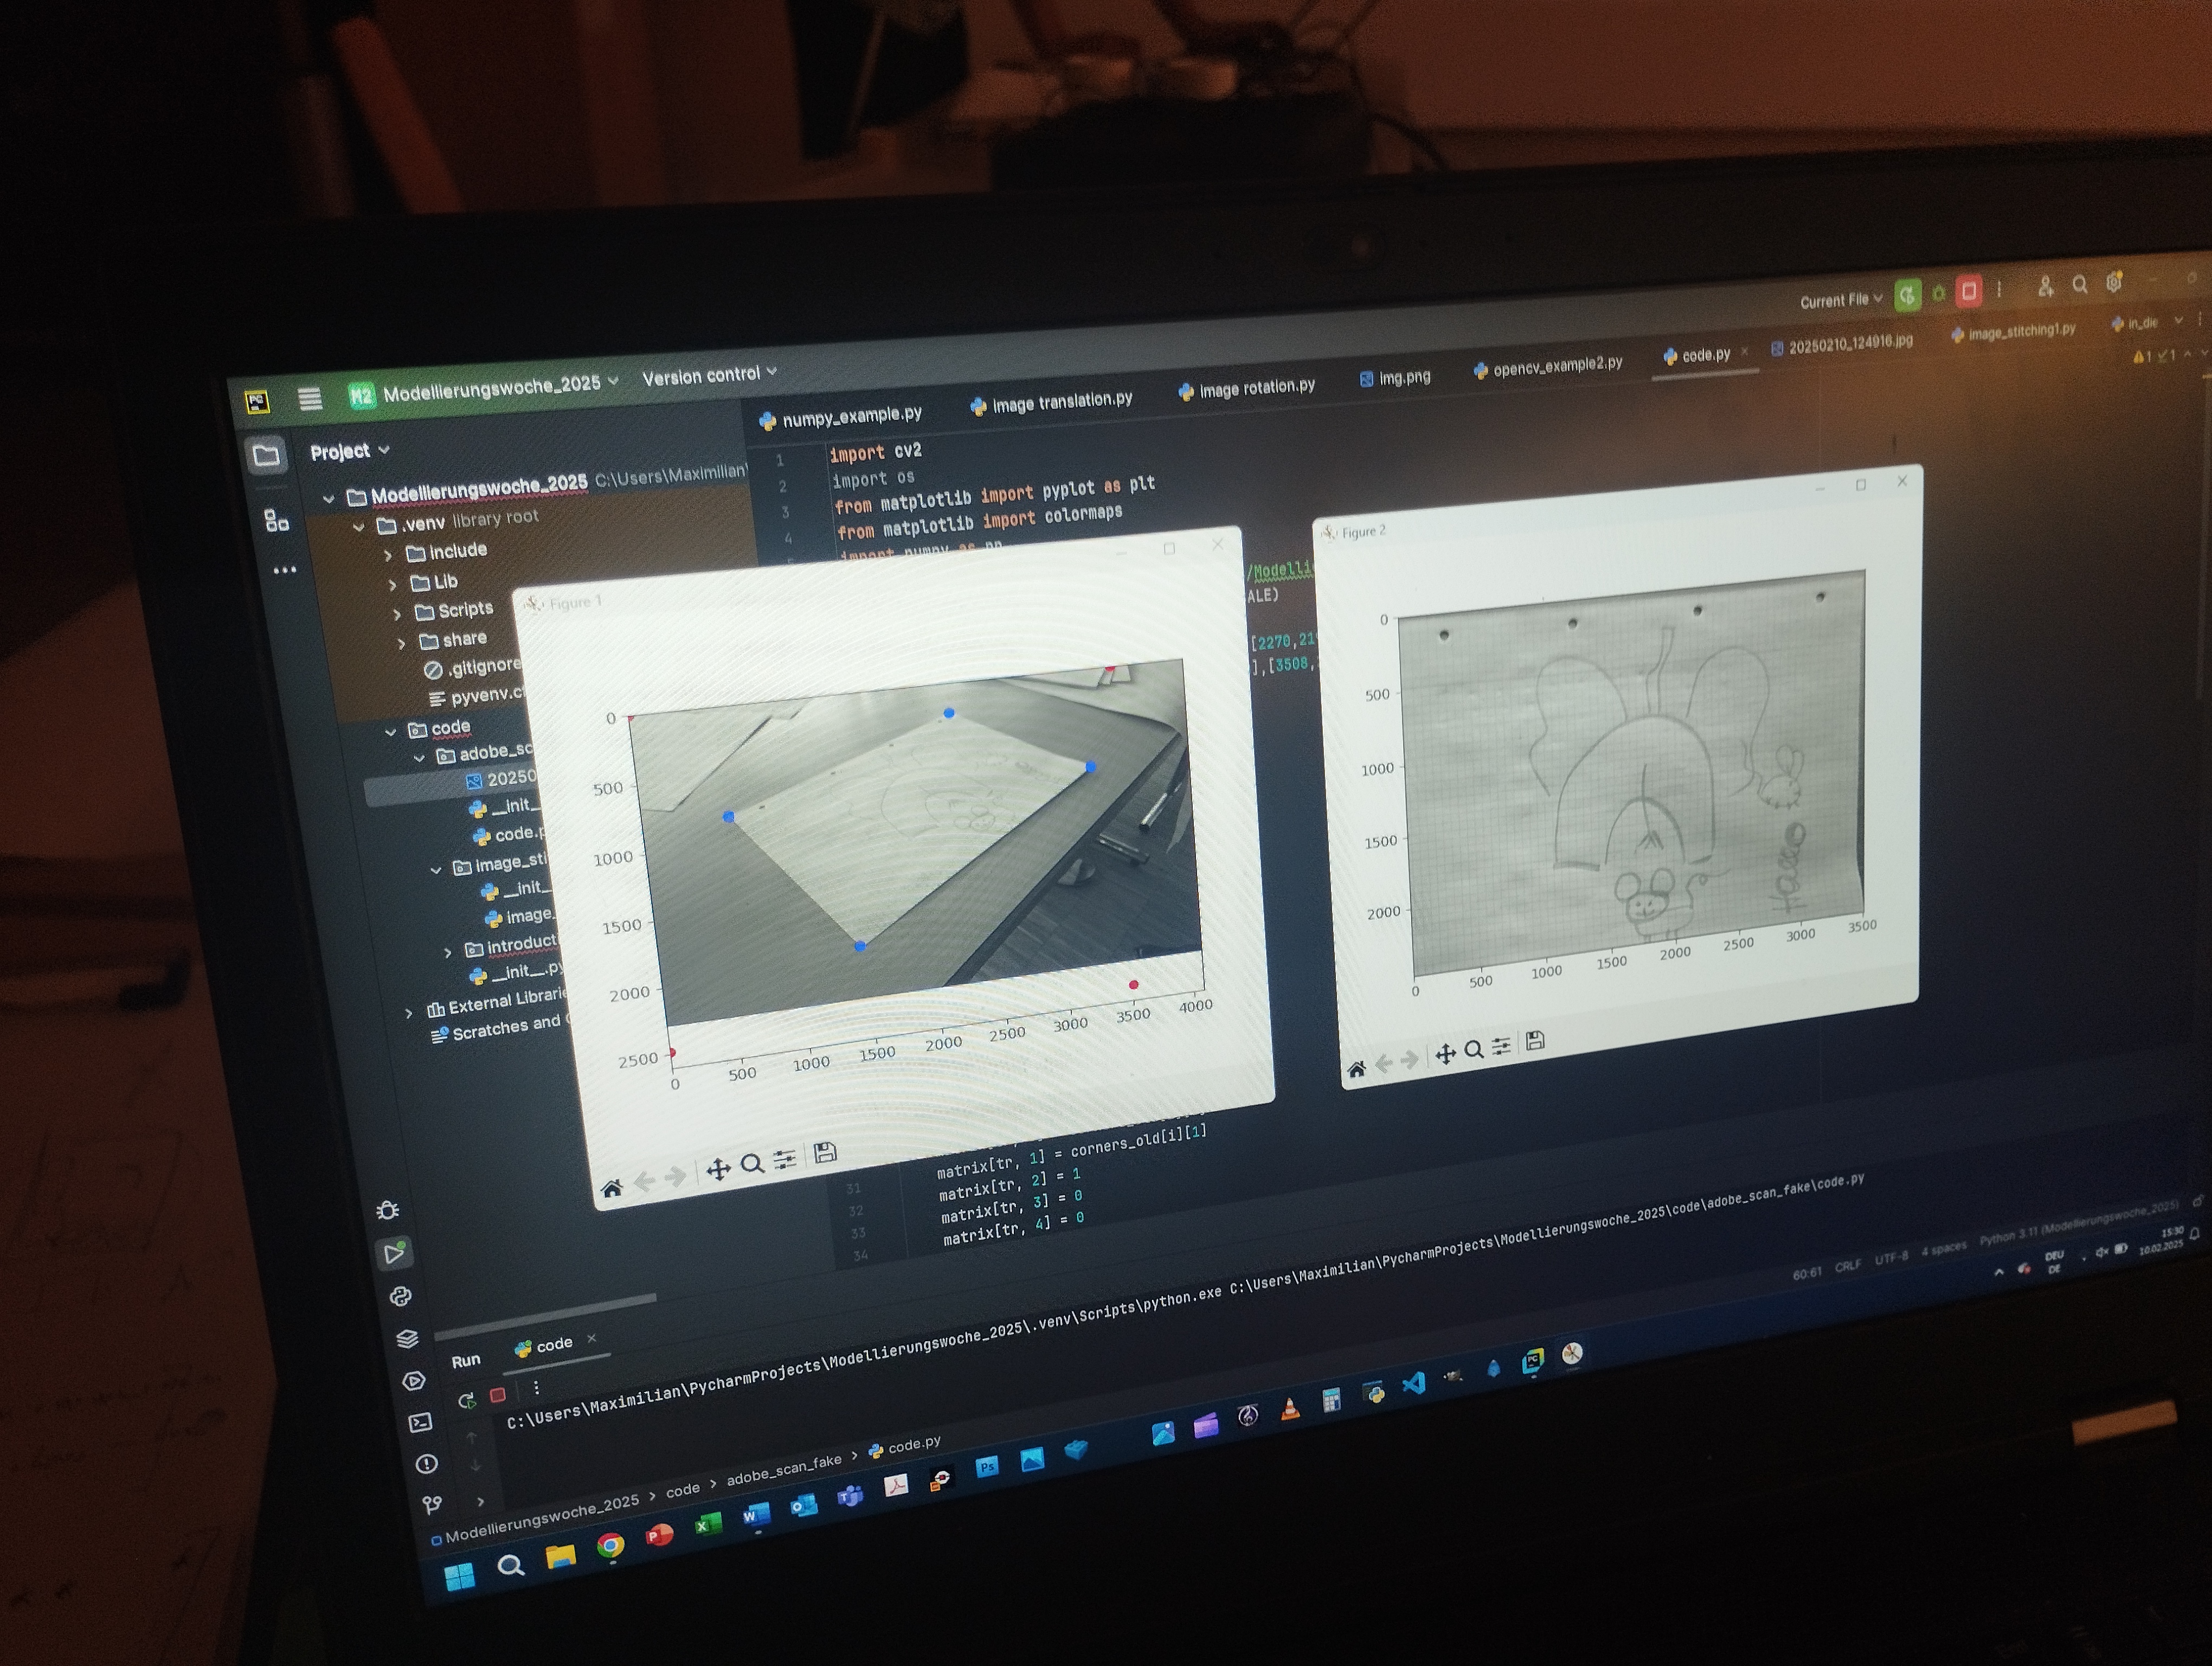Click the Home reset button in Figure 1

[611, 1189]
